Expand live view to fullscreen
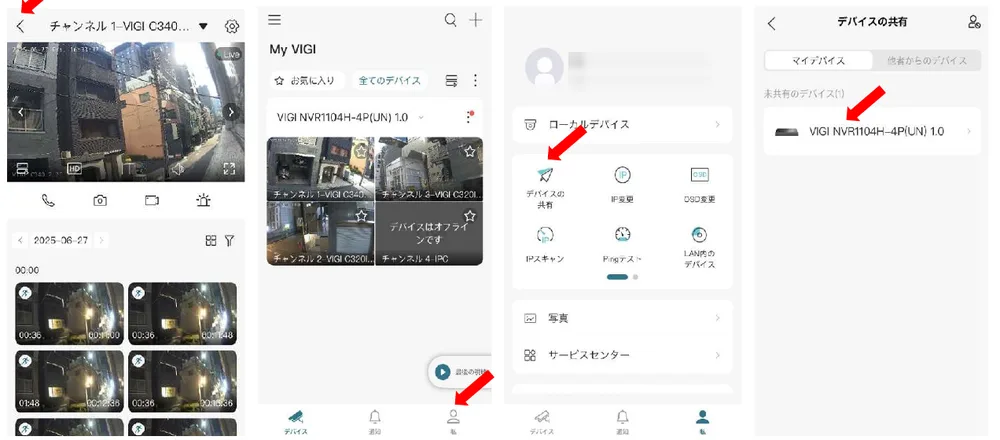This screenshot has height=440, width=1000. (x=230, y=169)
